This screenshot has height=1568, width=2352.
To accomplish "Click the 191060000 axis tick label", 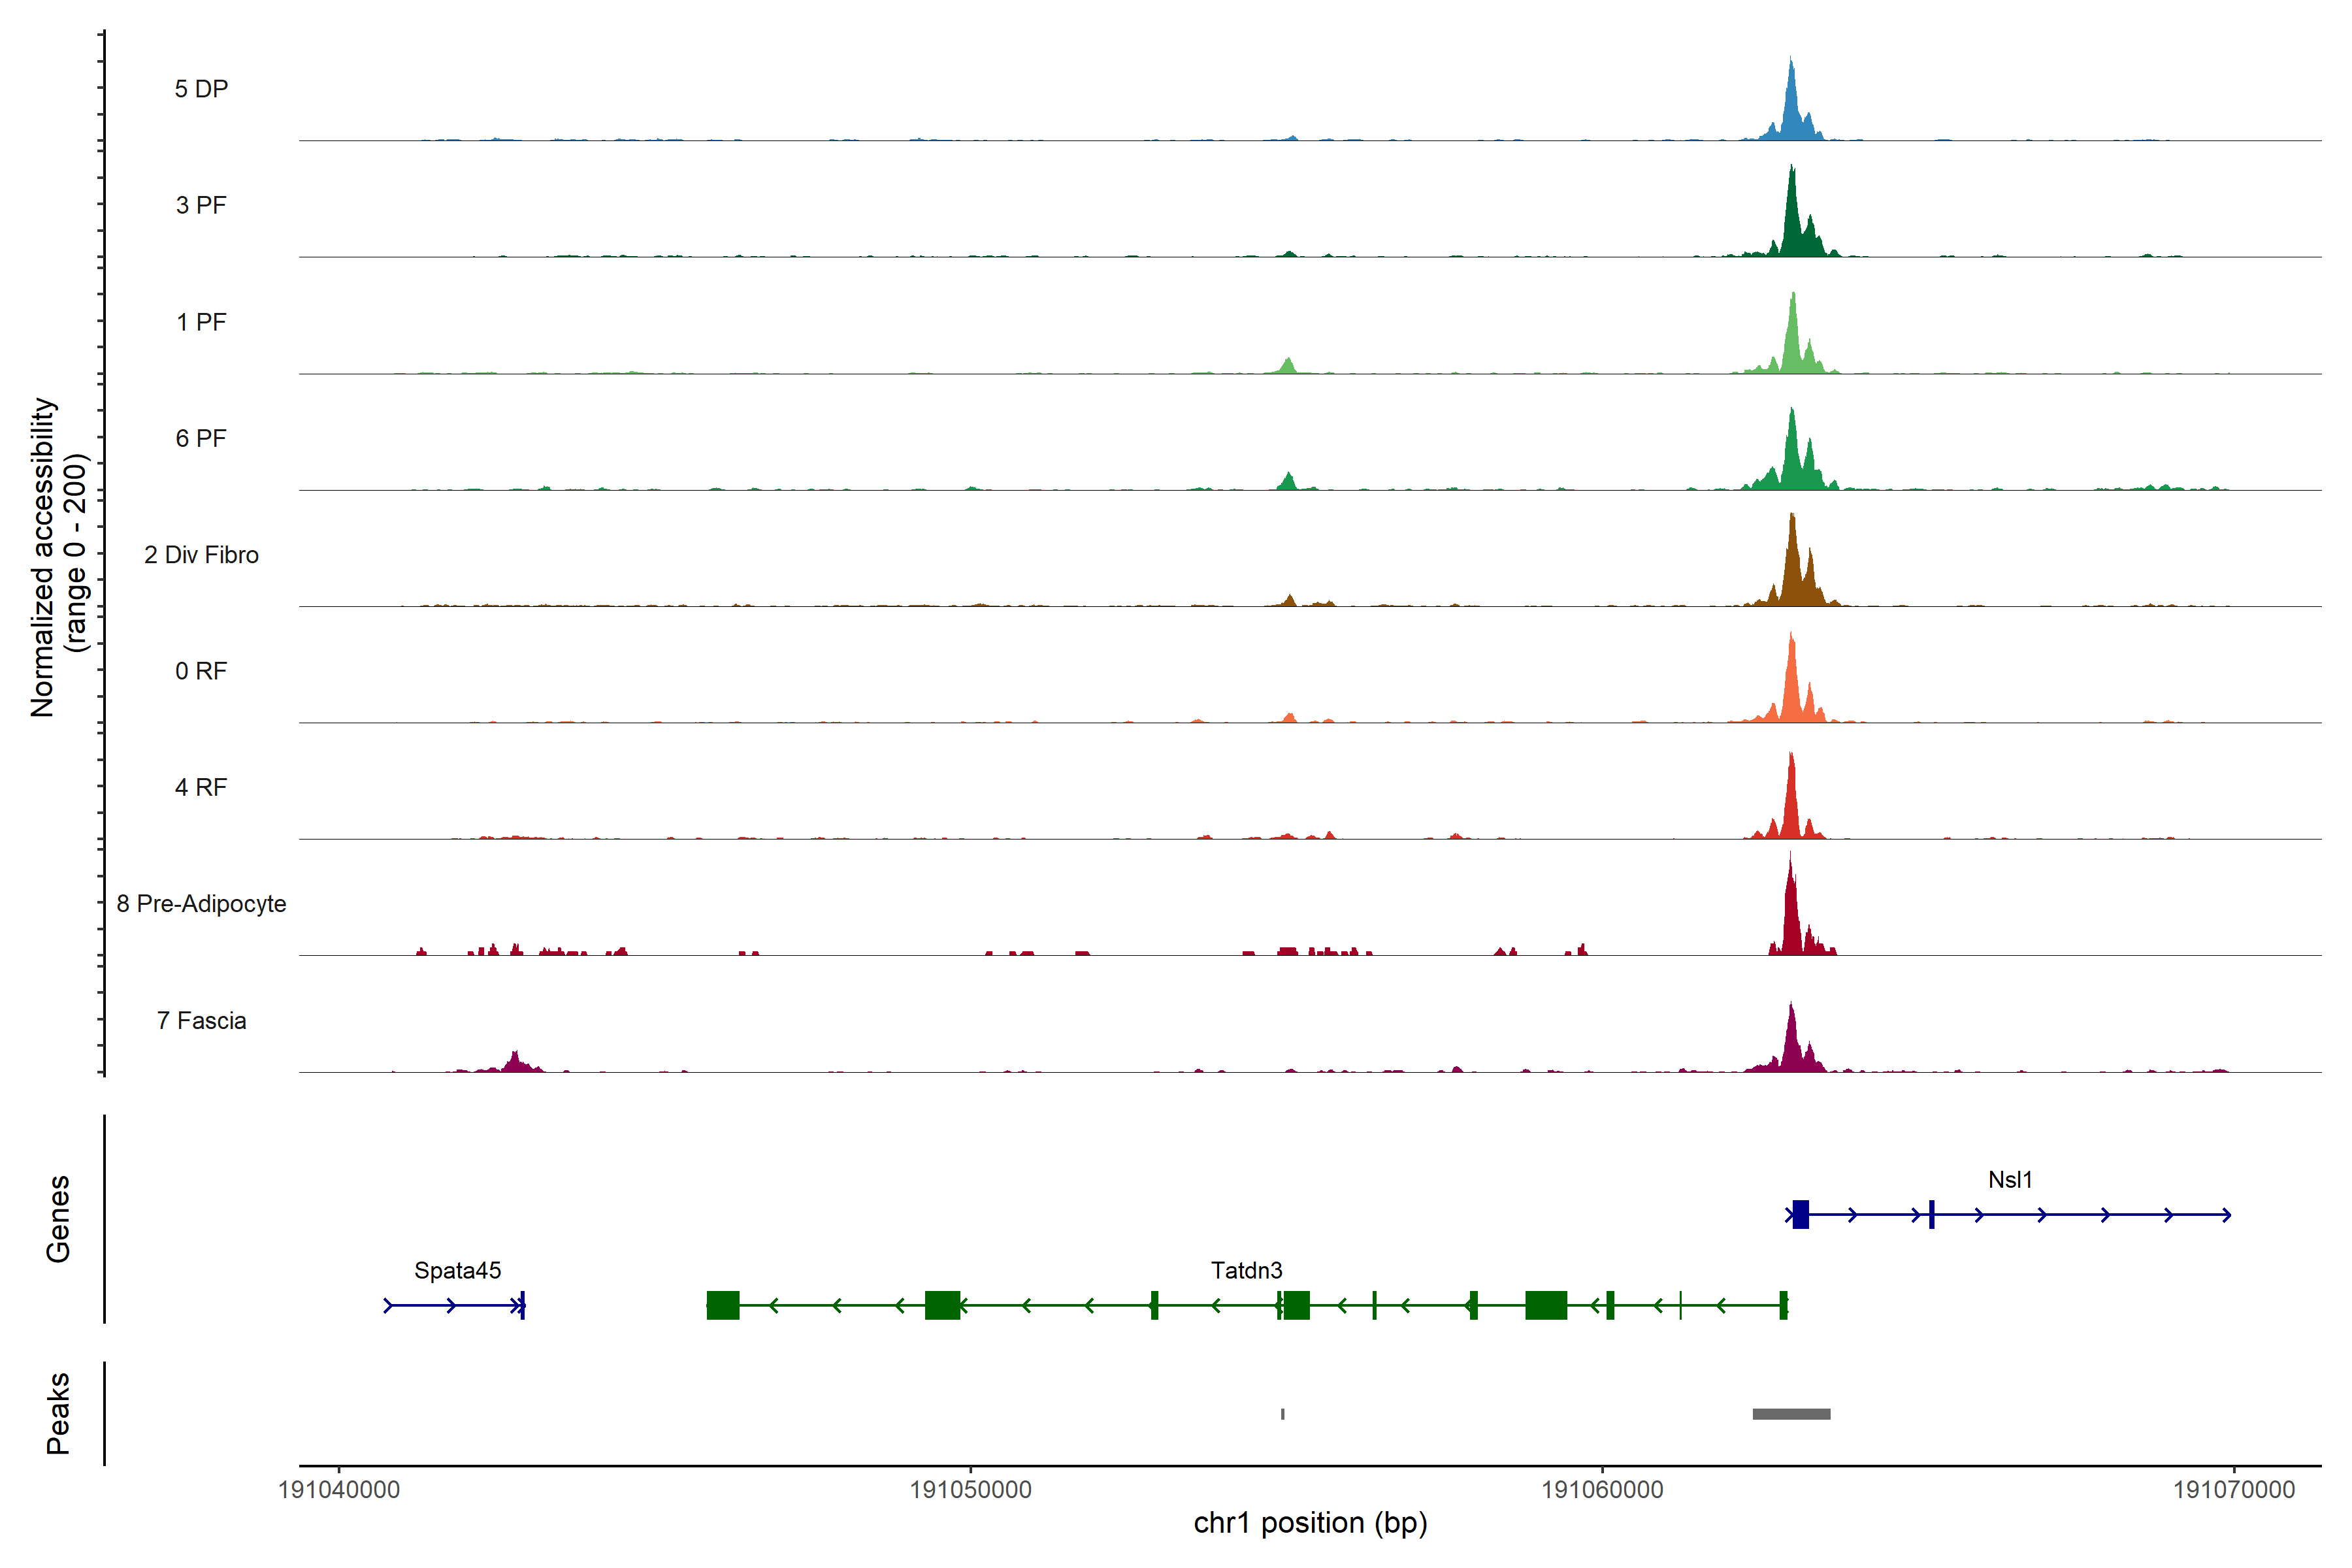I will (x=1602, y=1490).
